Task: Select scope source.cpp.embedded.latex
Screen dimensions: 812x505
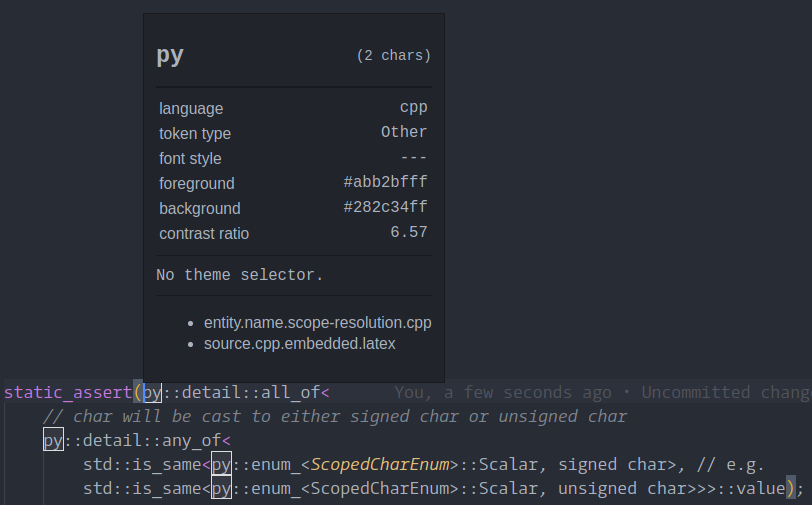Action: point(299,344)
